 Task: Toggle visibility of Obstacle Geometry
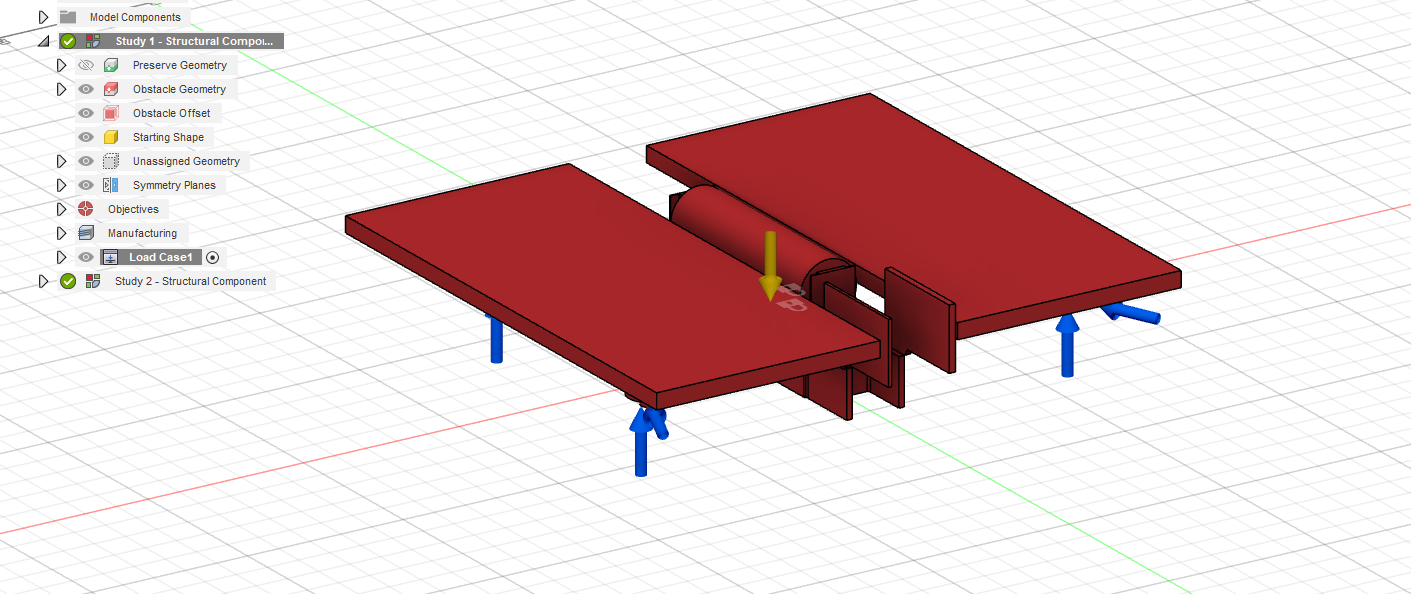(85, 88)
